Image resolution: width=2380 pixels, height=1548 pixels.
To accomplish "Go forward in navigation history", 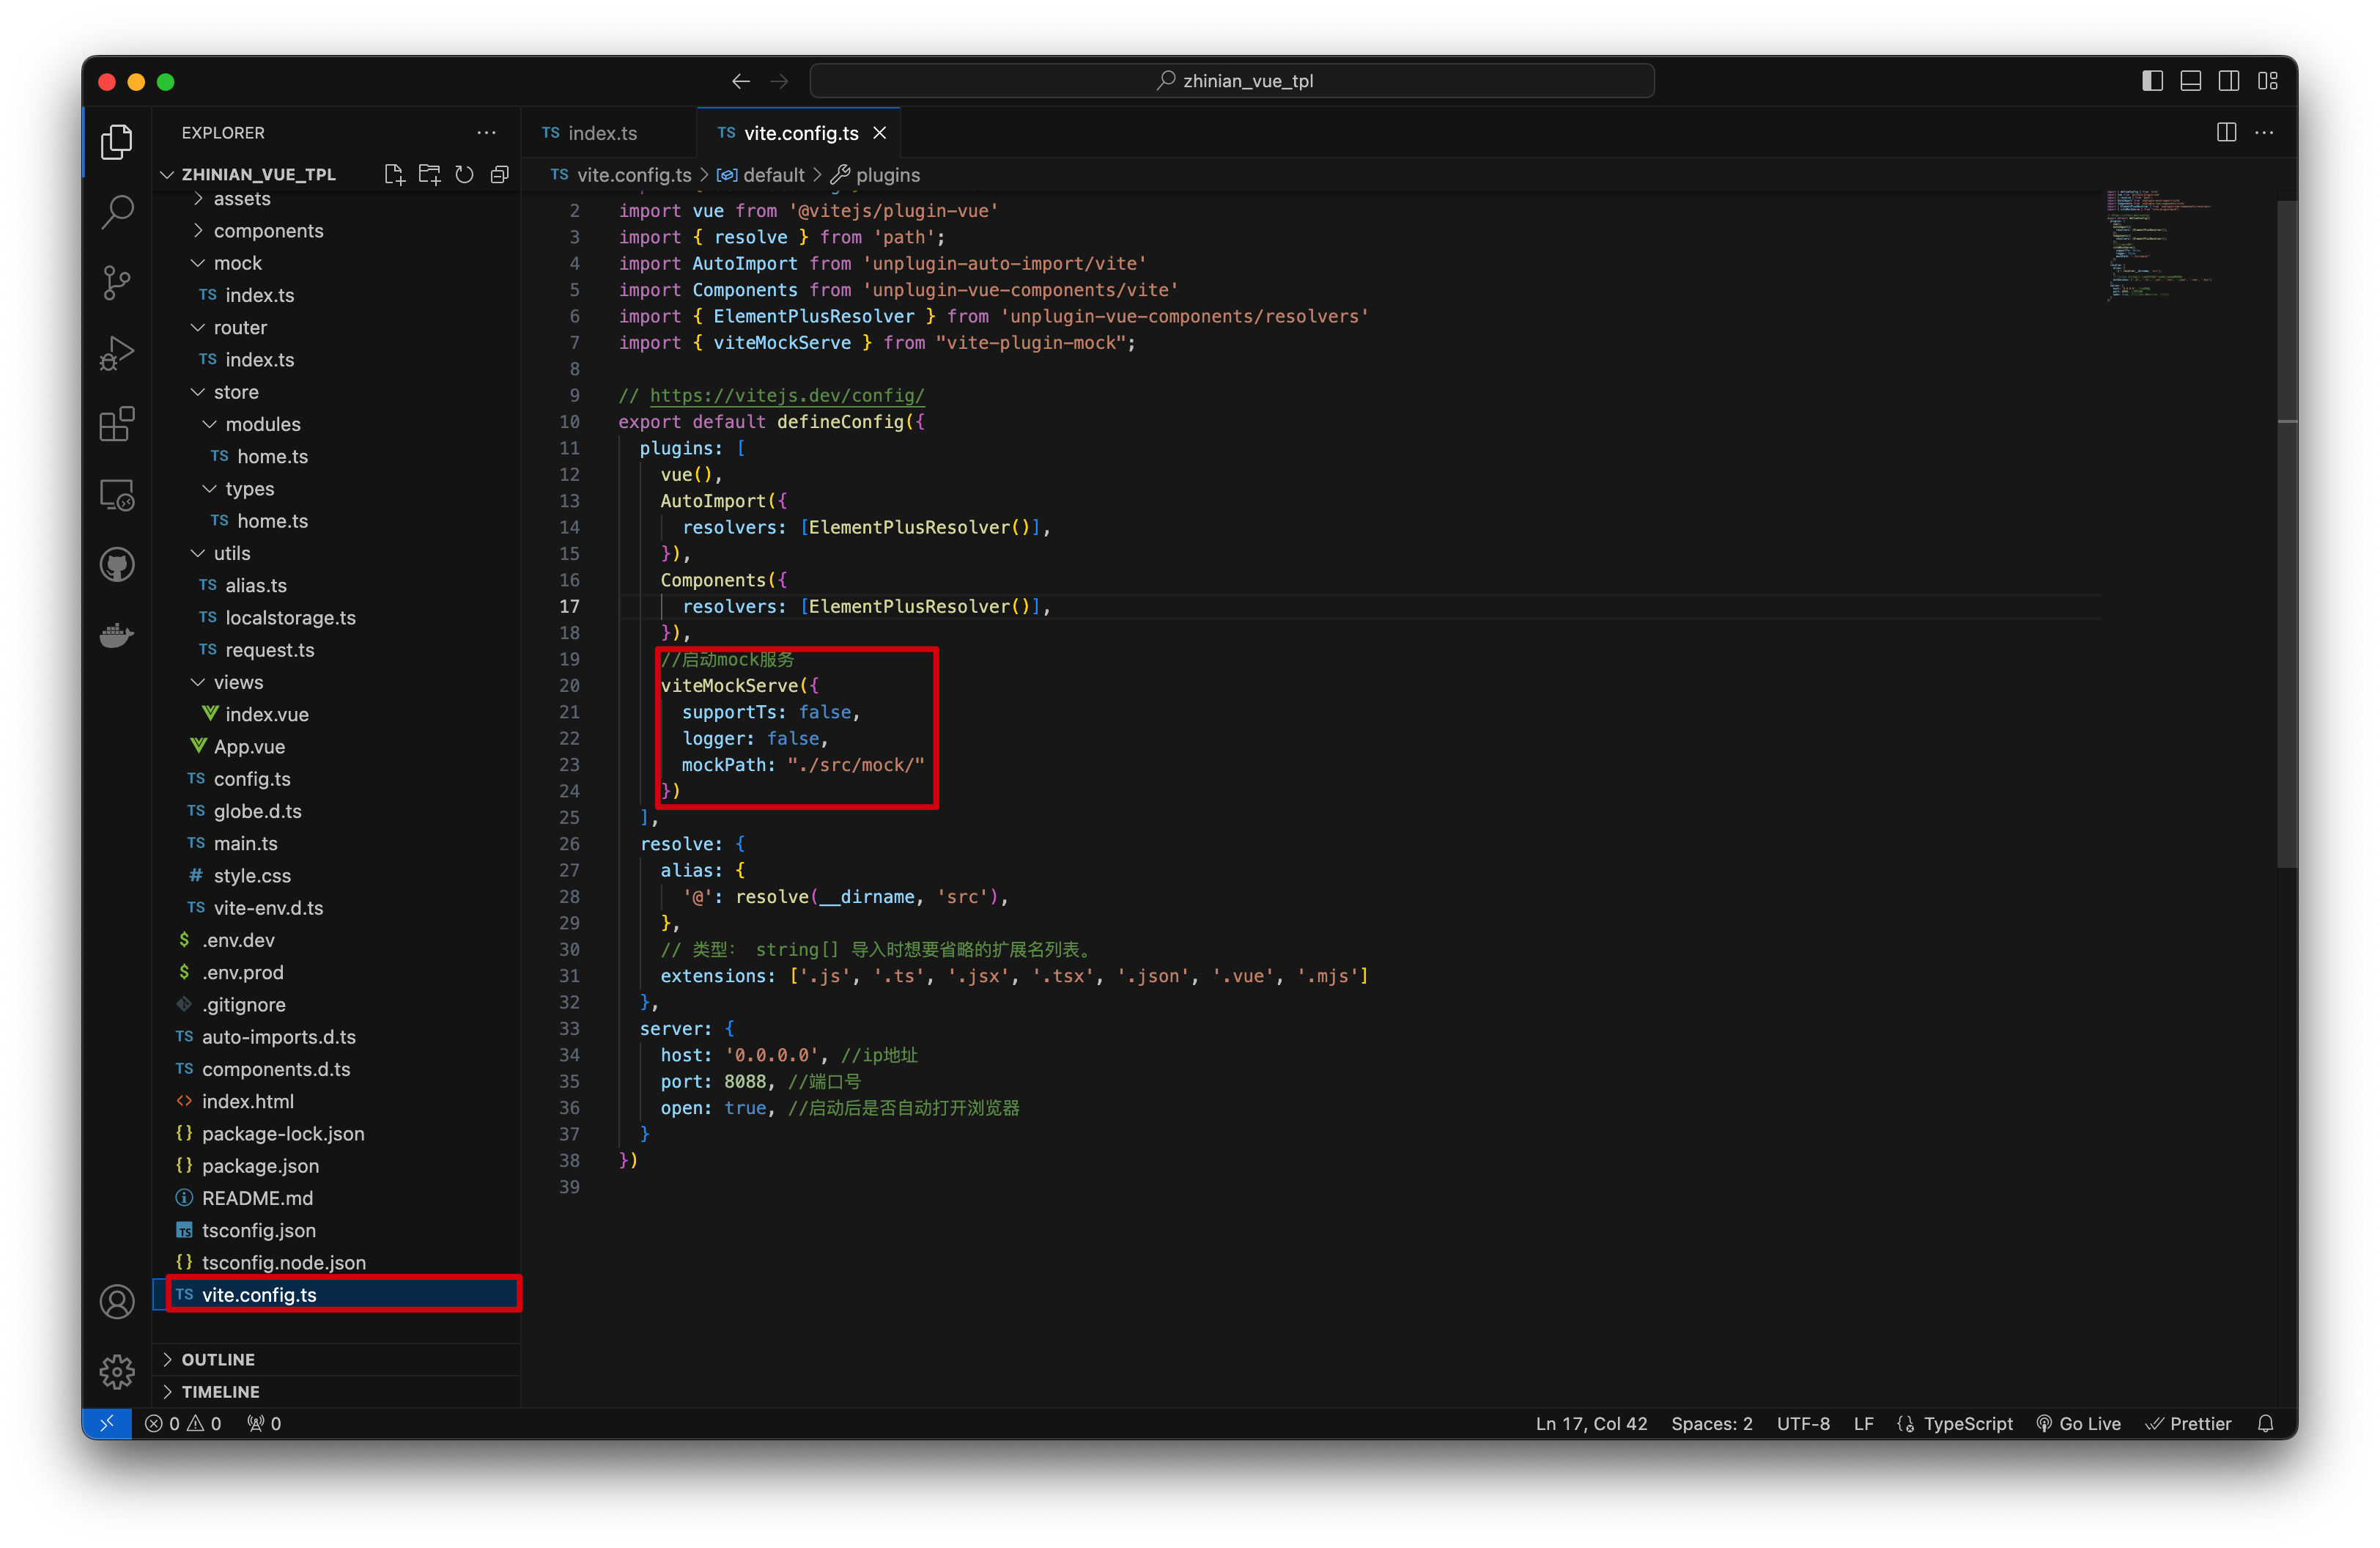I will tap(780, 81).
